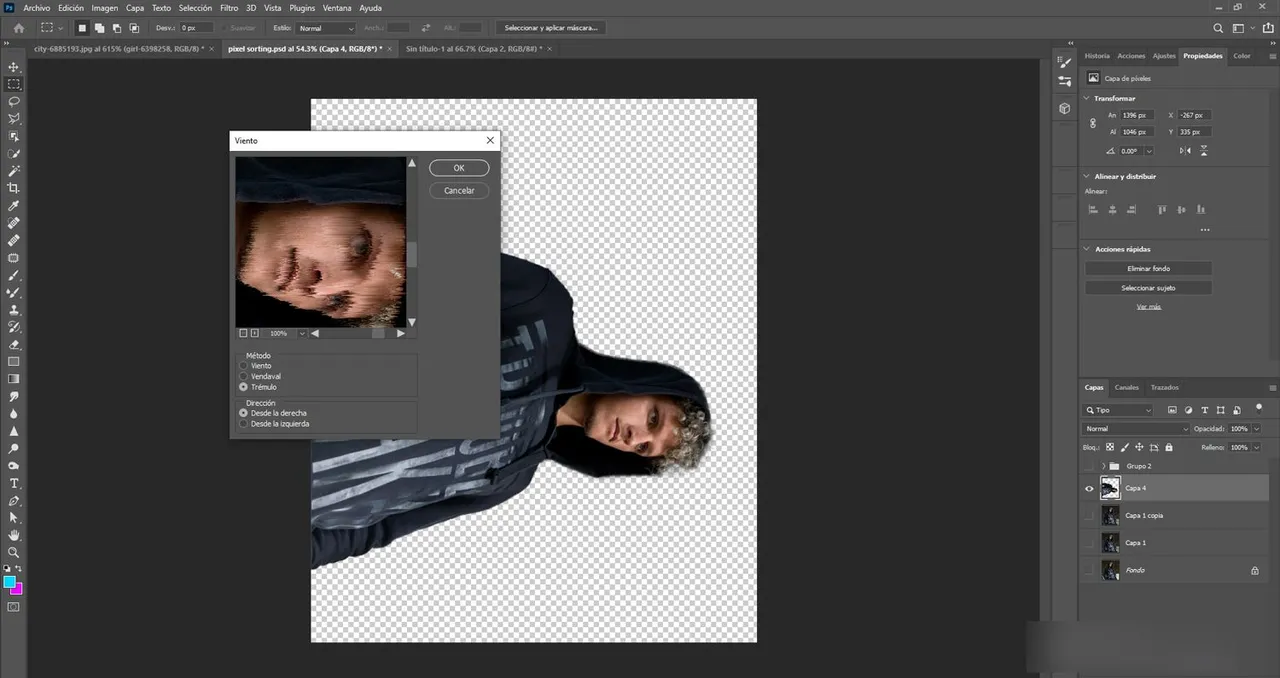Hide Capa 4 layer visibility
Viewport: 1280px width, 678px height.
click(1090, 488)
